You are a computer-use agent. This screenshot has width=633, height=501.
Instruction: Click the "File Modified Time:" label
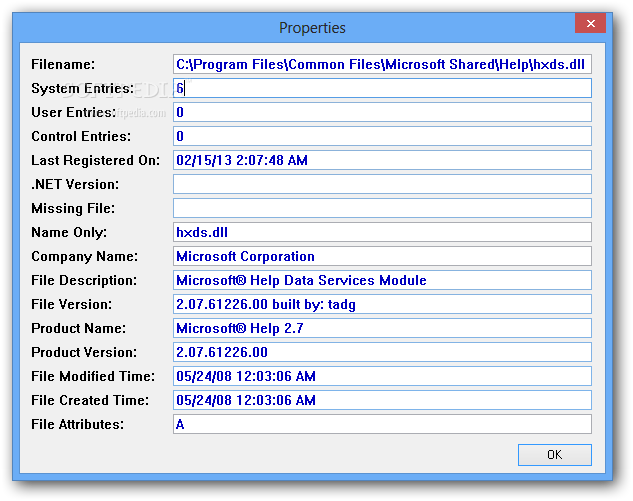click(x=93, y=376)
